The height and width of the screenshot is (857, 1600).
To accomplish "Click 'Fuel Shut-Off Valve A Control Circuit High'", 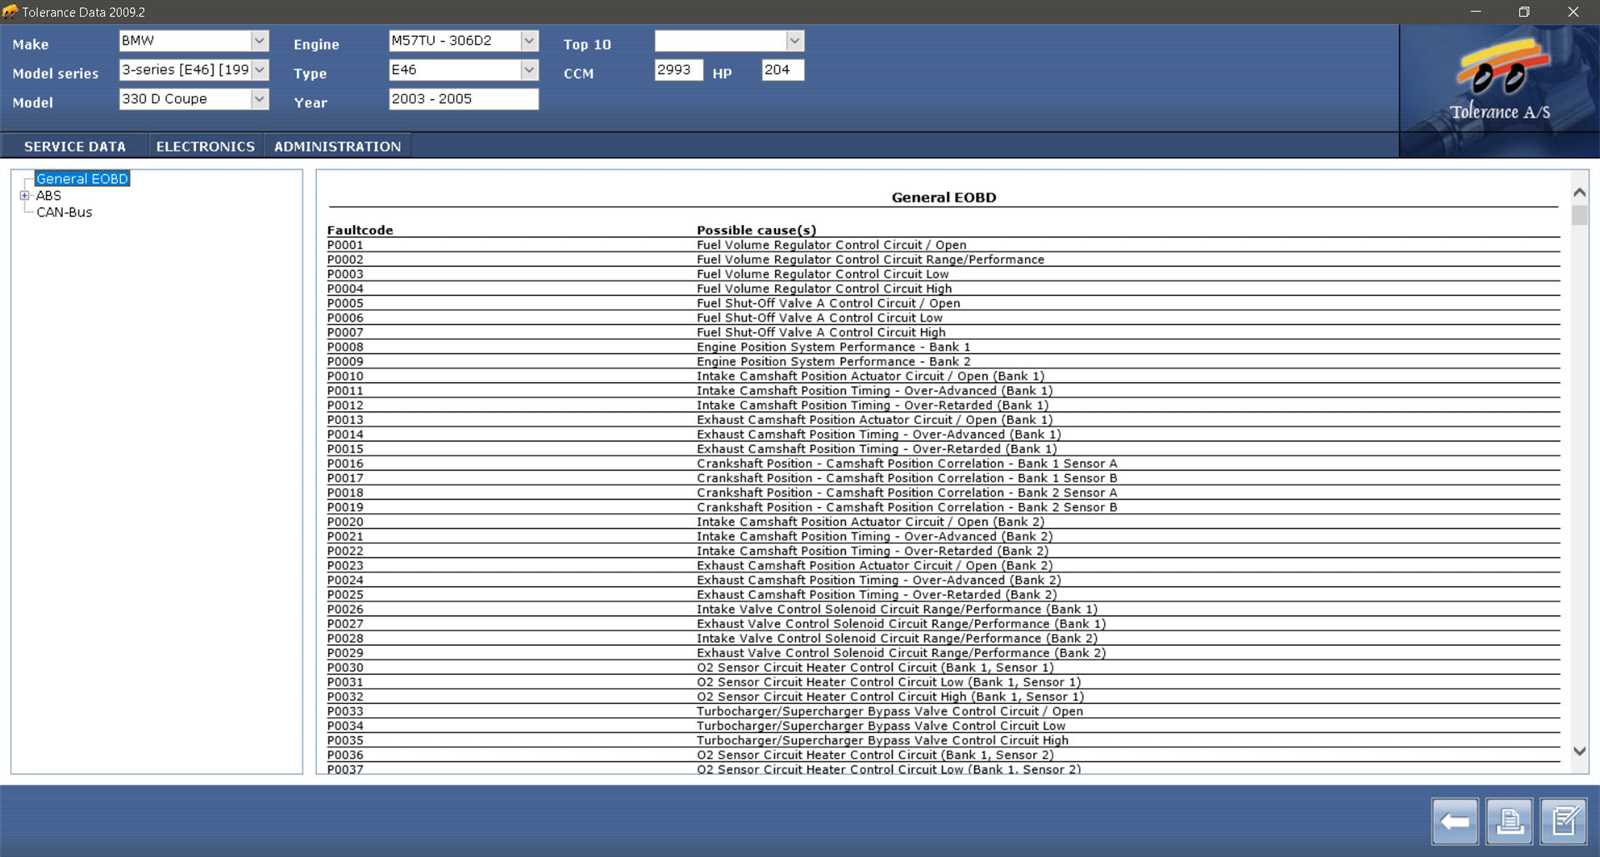I will tap(821, 332).
